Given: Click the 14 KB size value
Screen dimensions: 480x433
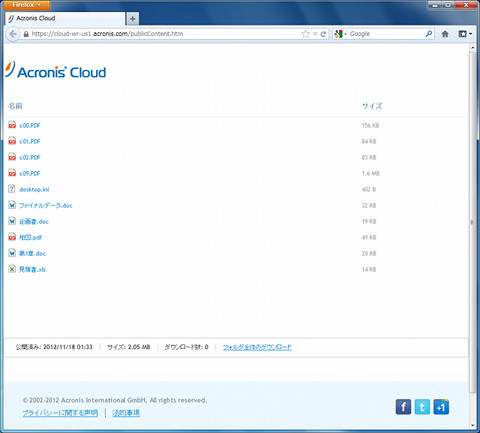Looking at the screenshot, I should coord(369,270).
